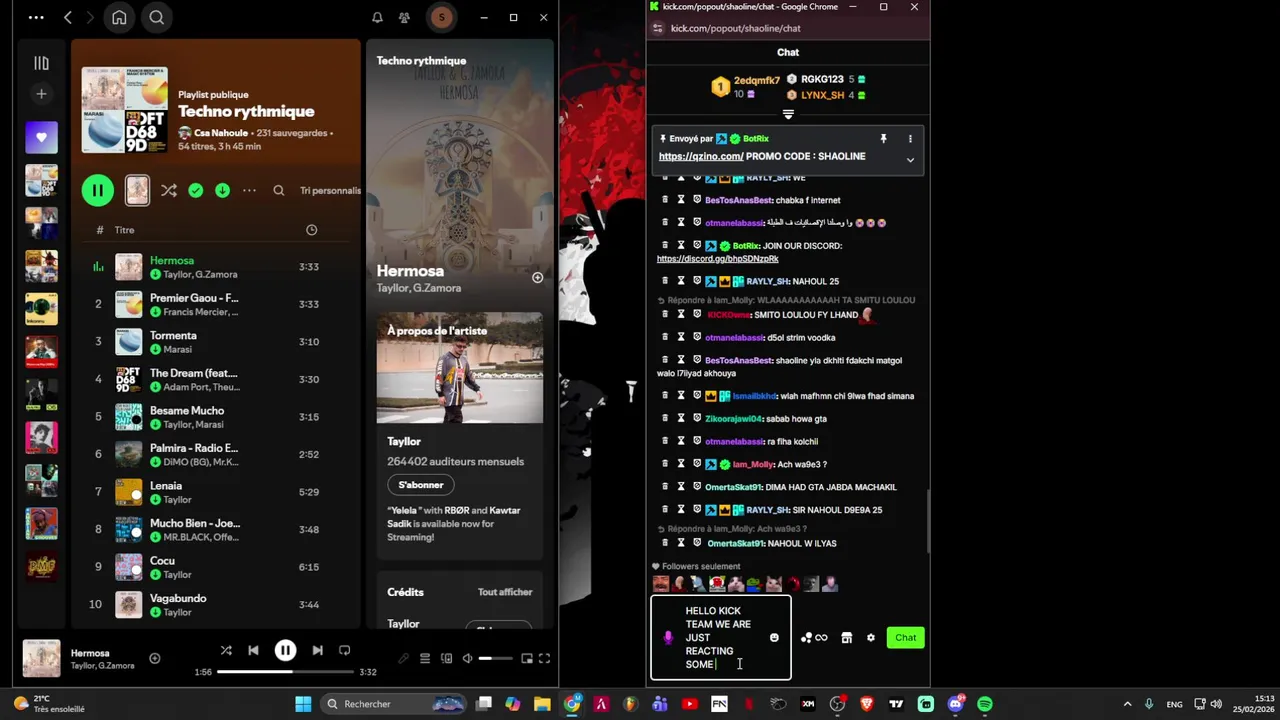Add current song to Liked in bottom bar
Screen dimensions: 1280x720
point(154,658)
